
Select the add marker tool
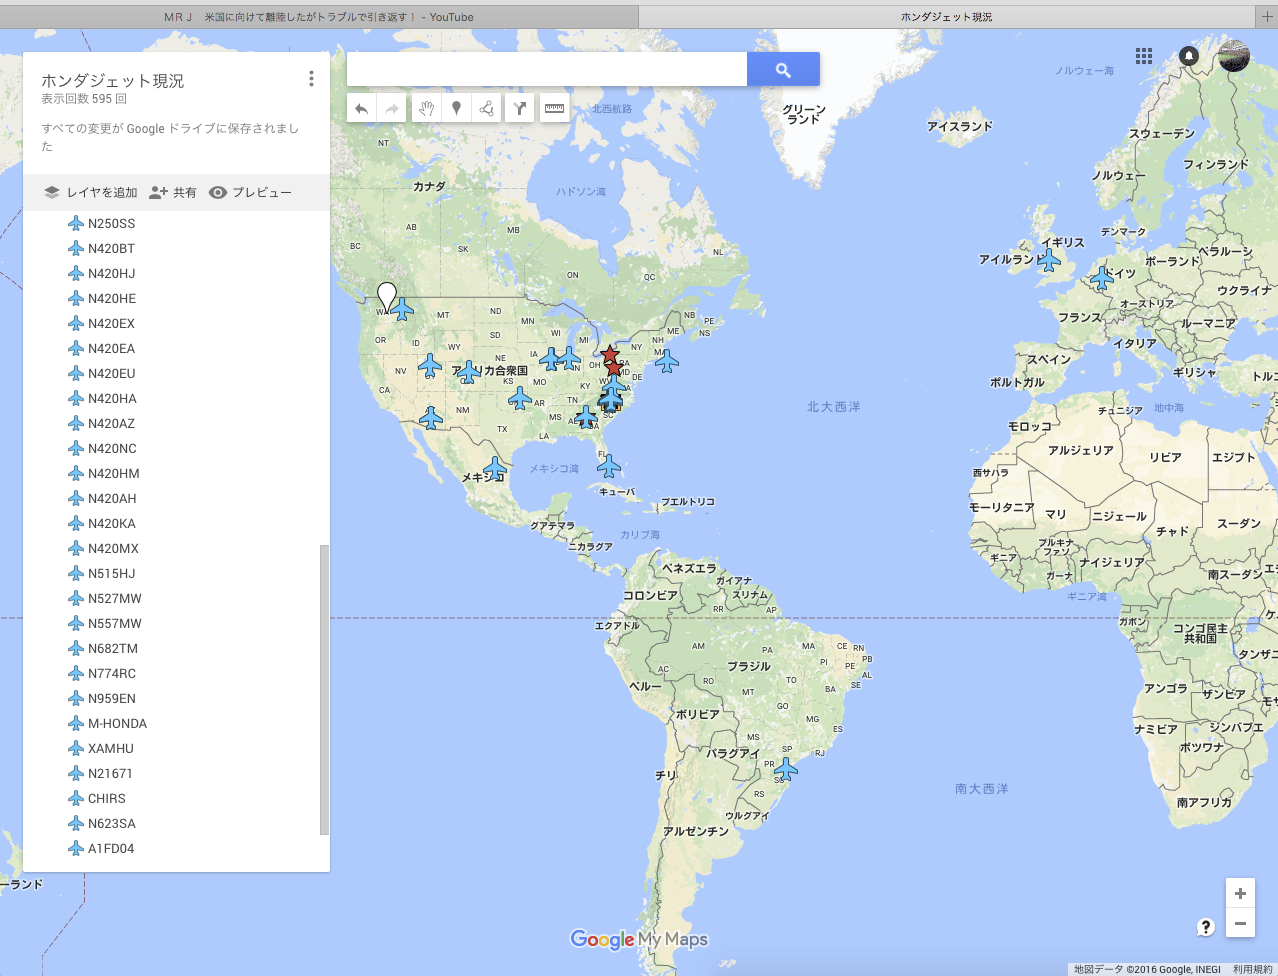point(456,108)
